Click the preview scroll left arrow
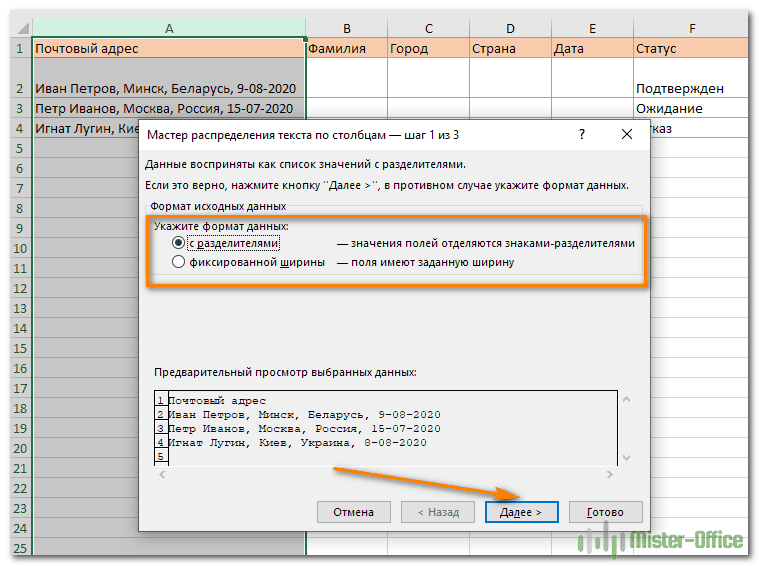Screen dimensions: 759x566 (x=163, y=475)
